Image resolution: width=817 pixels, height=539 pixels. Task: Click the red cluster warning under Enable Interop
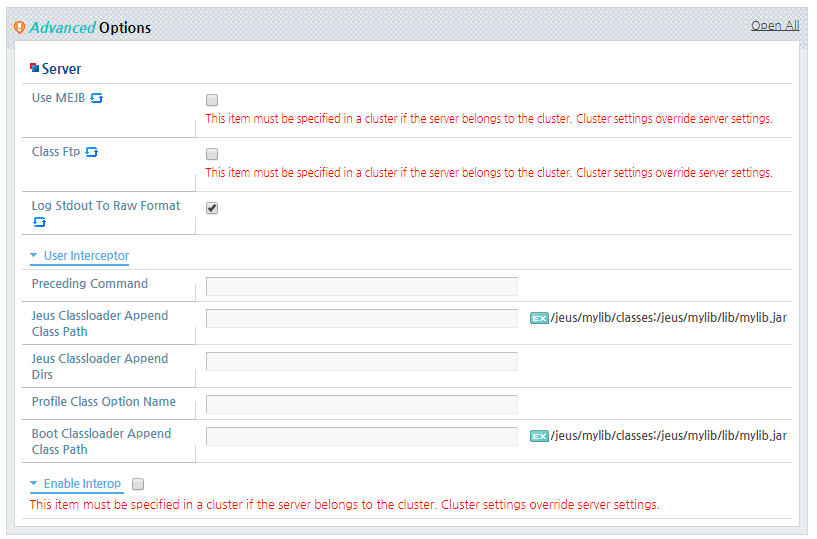point(344,505)
